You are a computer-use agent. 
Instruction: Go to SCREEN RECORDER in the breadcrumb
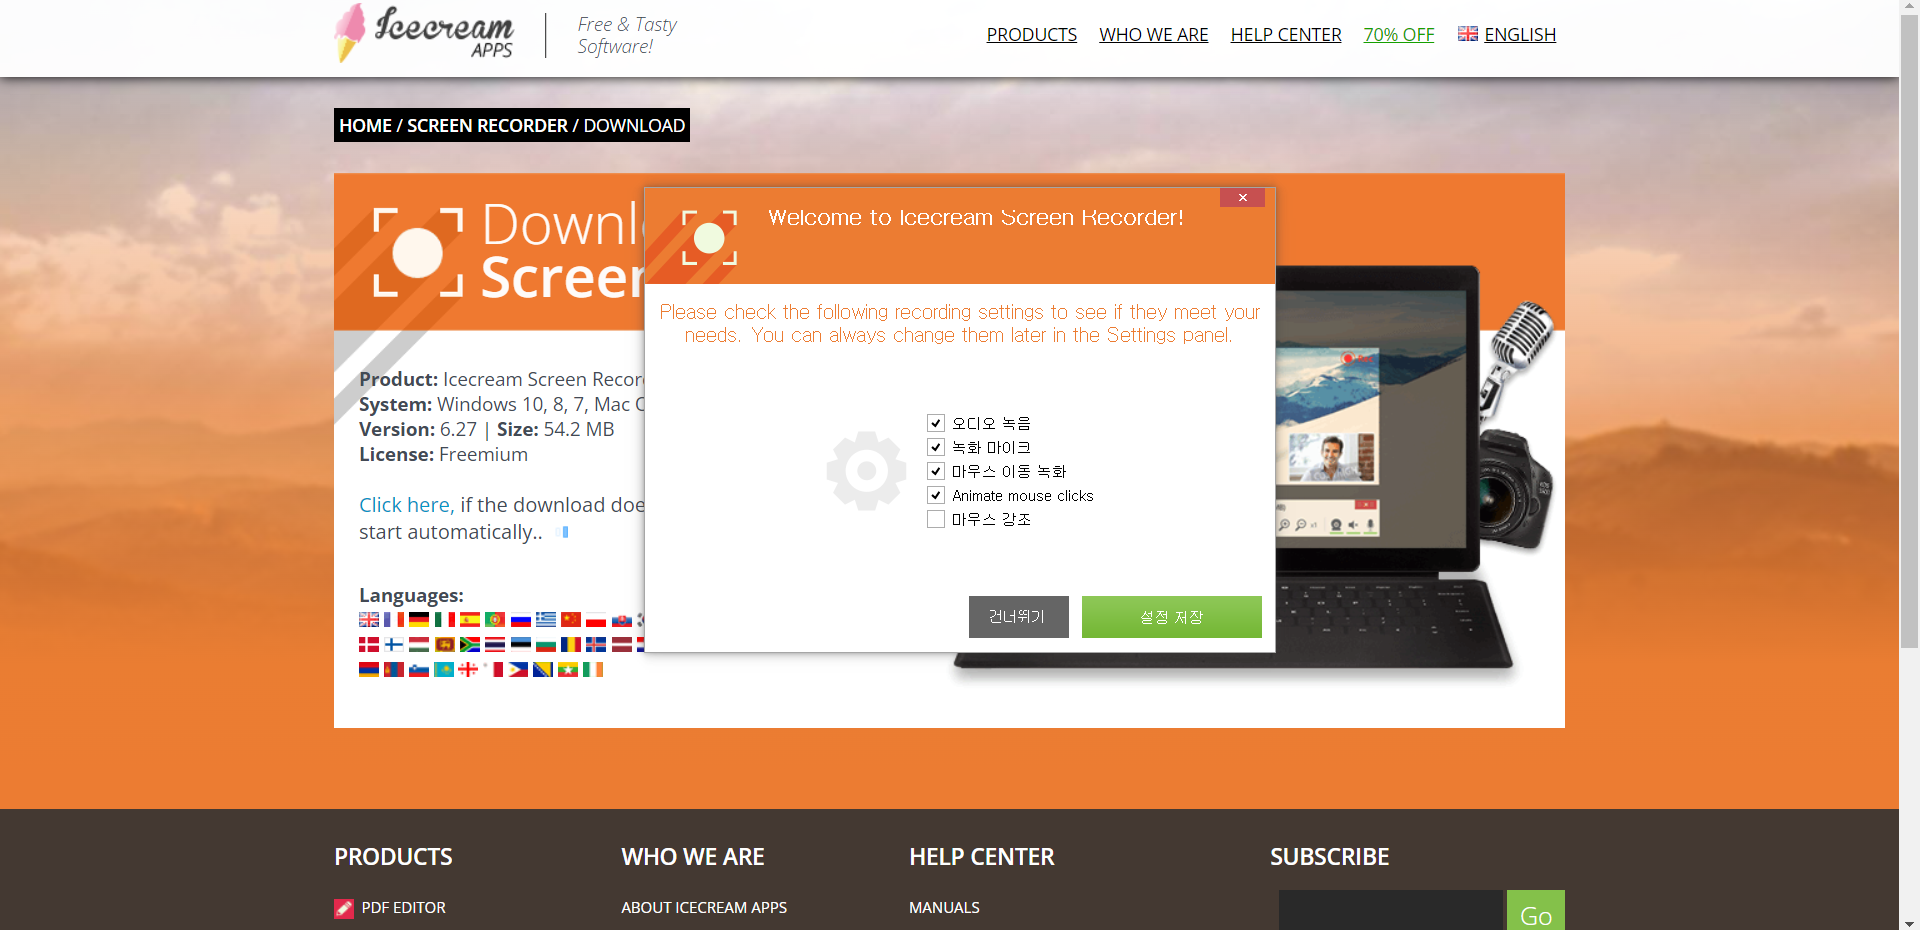point(487,125)
